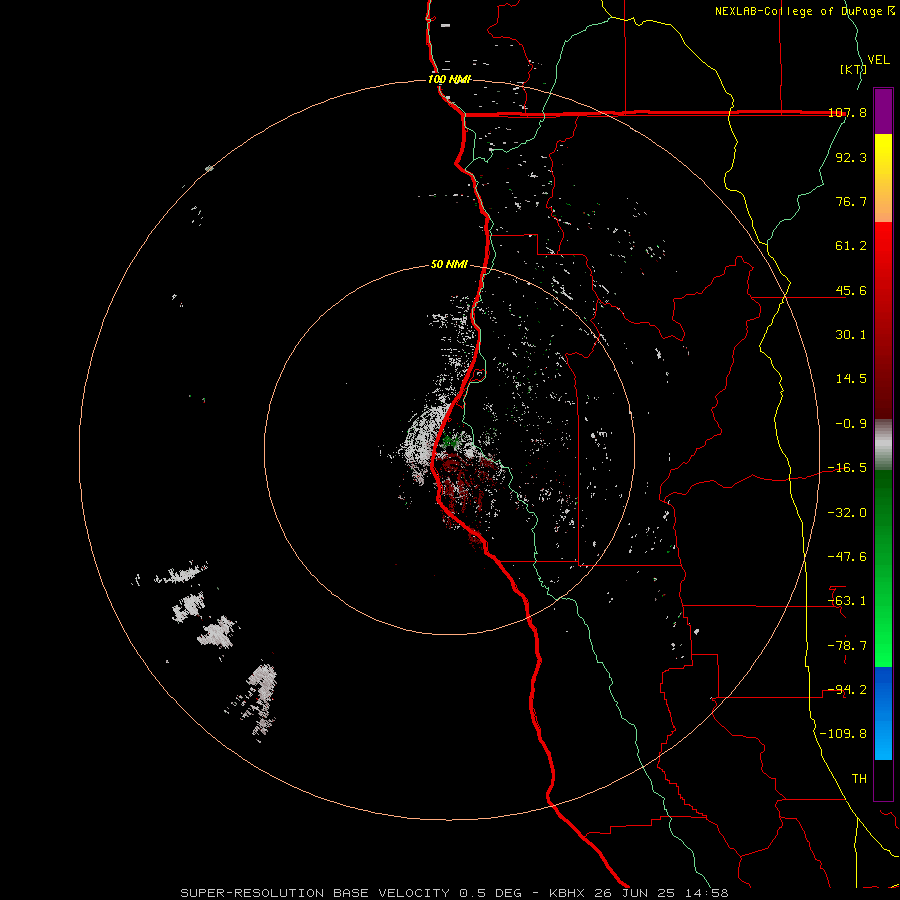Click the -94.2 velocity scale value
This screenshot has width=900, height=900.
[847, 690]
